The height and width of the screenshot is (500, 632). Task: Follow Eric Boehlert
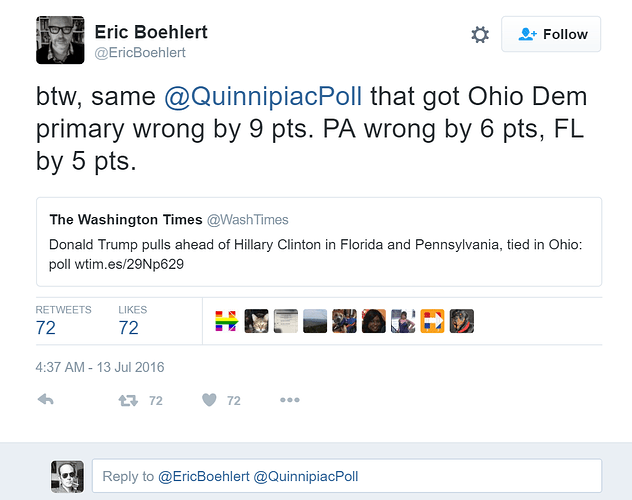point(551,35)
